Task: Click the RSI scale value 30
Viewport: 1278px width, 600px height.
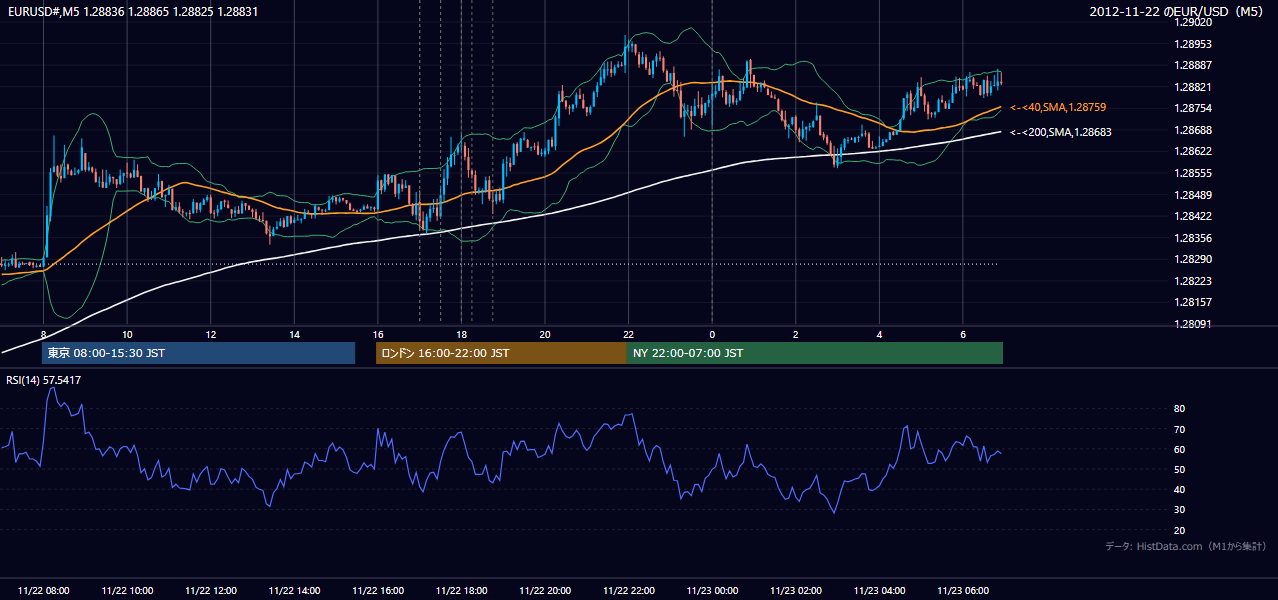Action: coord(1179,510)
